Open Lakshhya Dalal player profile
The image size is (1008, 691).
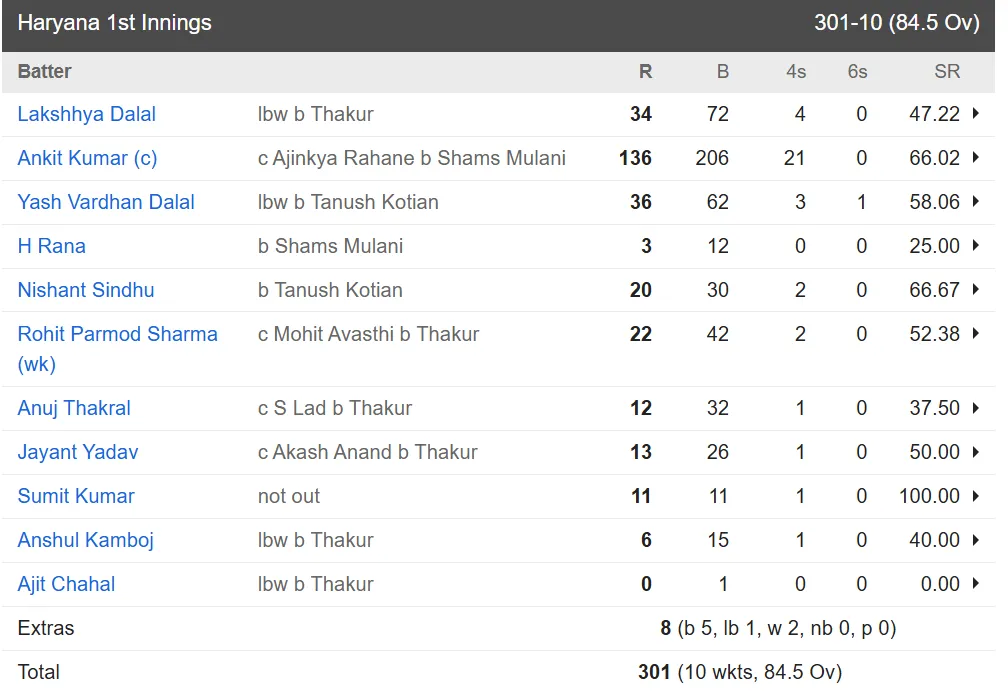pos(87,114)
